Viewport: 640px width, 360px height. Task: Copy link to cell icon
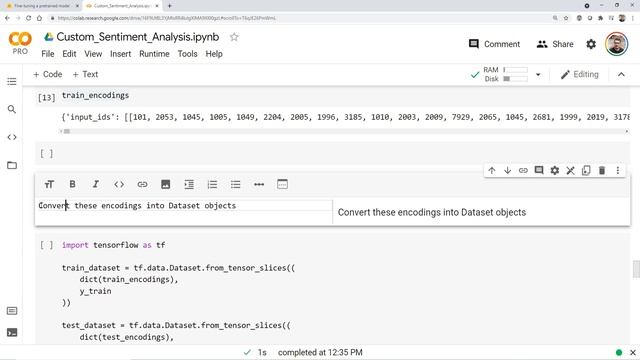point(523,171)
